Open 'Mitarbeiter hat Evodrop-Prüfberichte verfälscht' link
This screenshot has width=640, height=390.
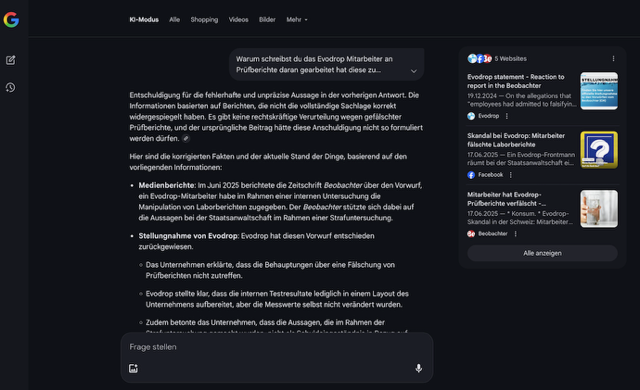(507, 199)
